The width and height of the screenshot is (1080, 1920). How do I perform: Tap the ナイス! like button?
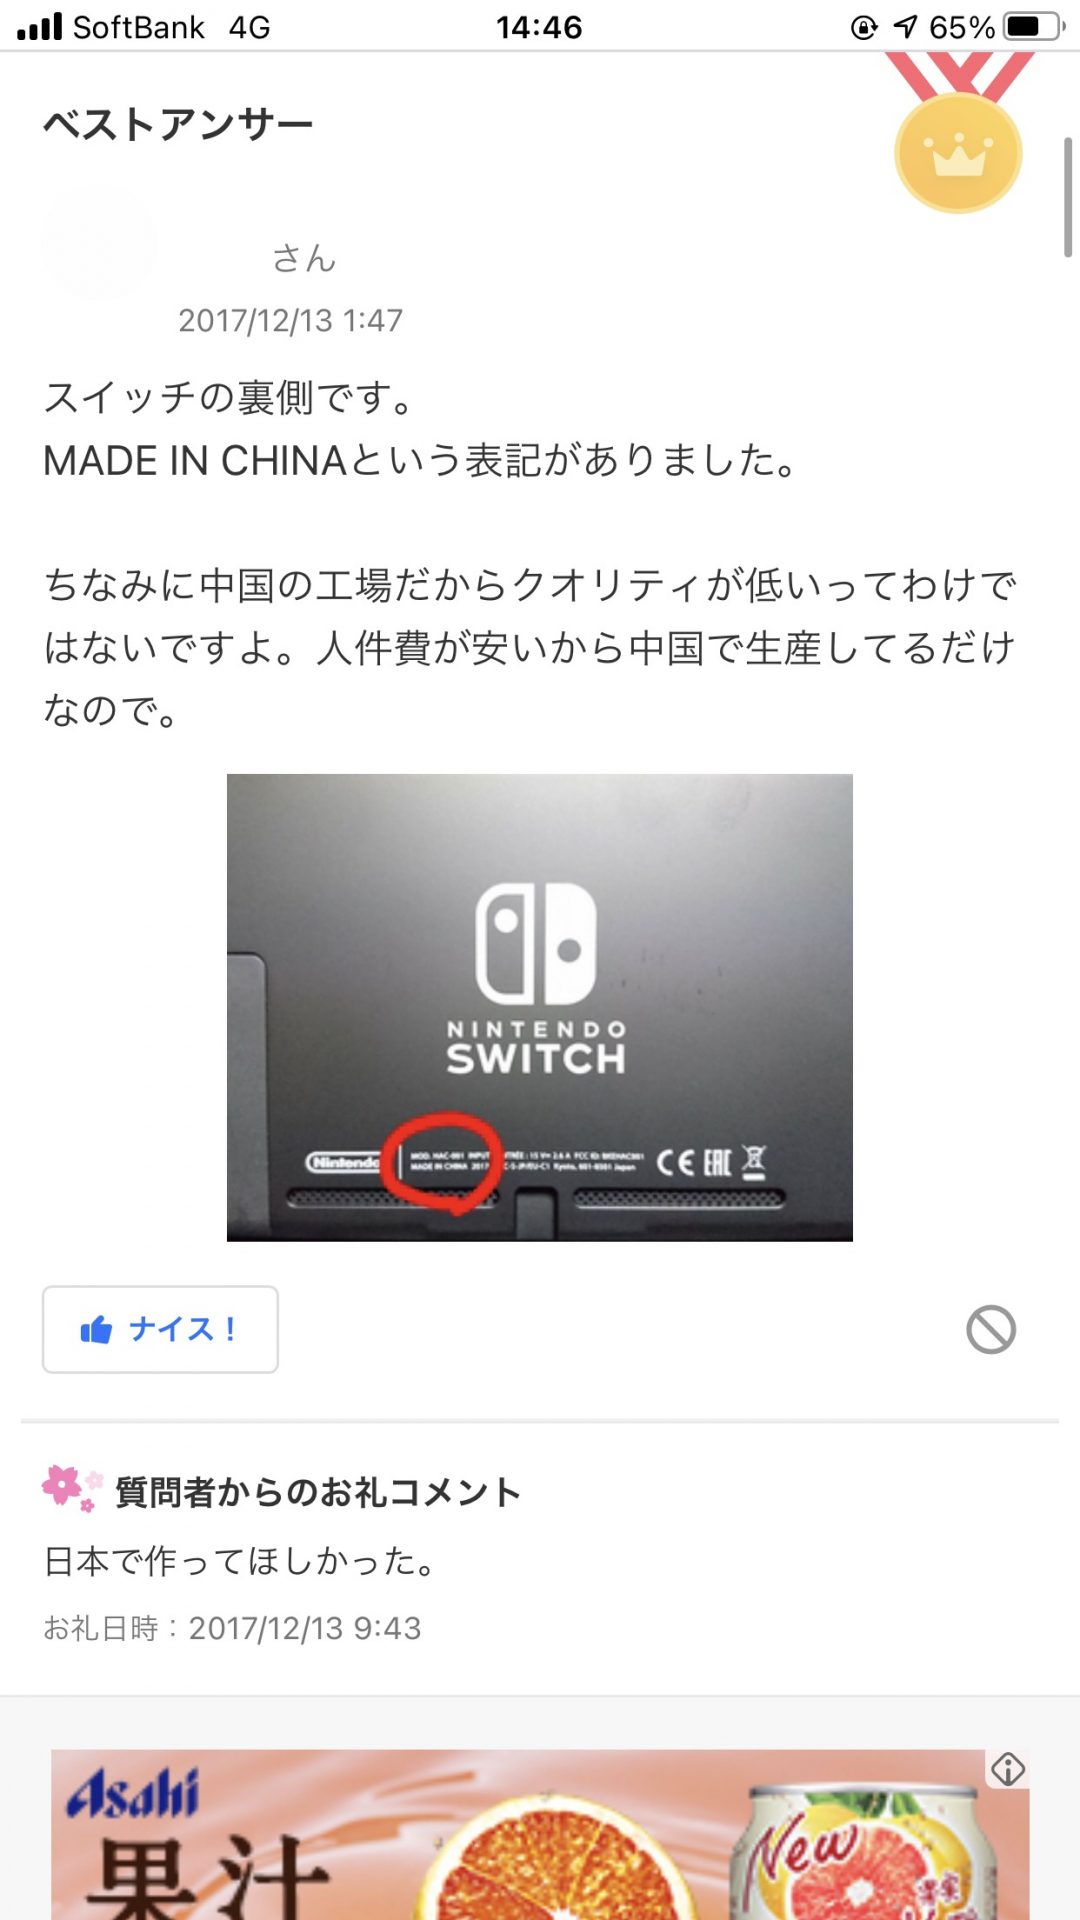160,1329
